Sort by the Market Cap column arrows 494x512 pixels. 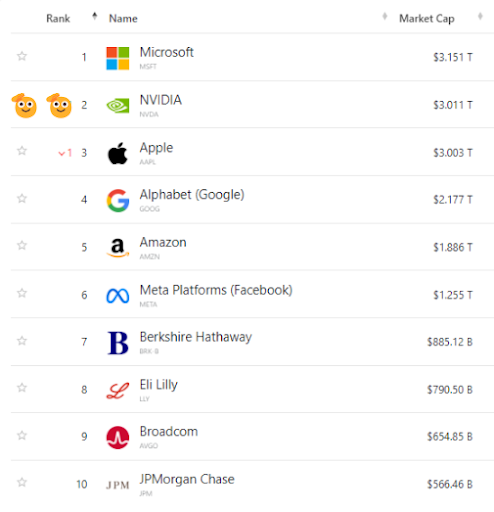tap(480, 16)
